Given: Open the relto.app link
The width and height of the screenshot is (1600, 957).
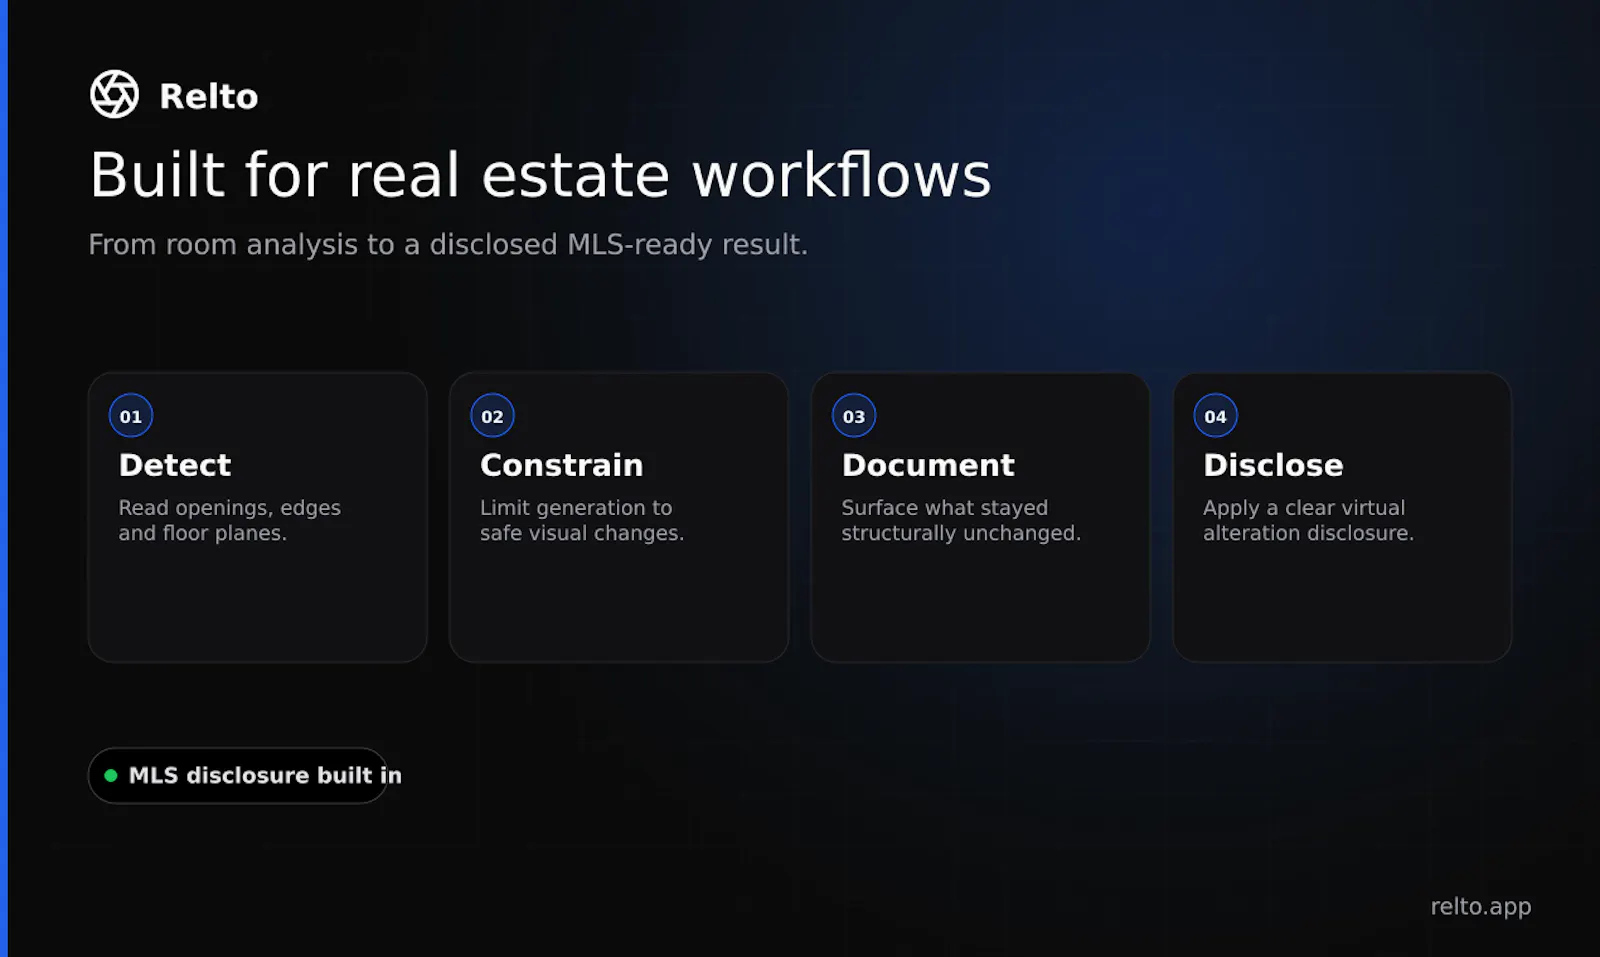Looking at the screenshot, I should tap(1481, 907).
